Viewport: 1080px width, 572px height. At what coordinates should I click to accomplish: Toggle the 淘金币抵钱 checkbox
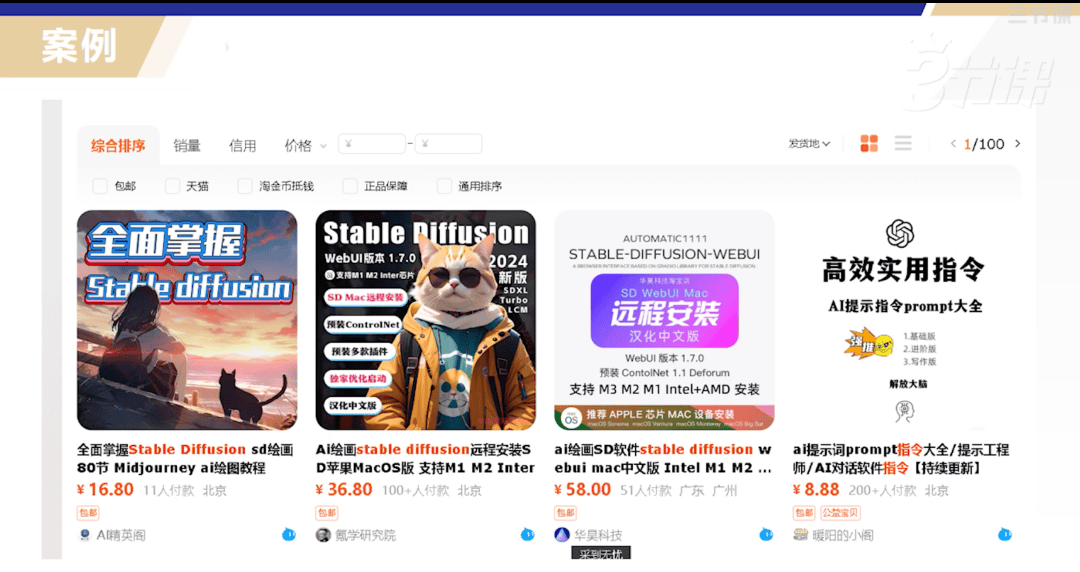pos(245,186)
